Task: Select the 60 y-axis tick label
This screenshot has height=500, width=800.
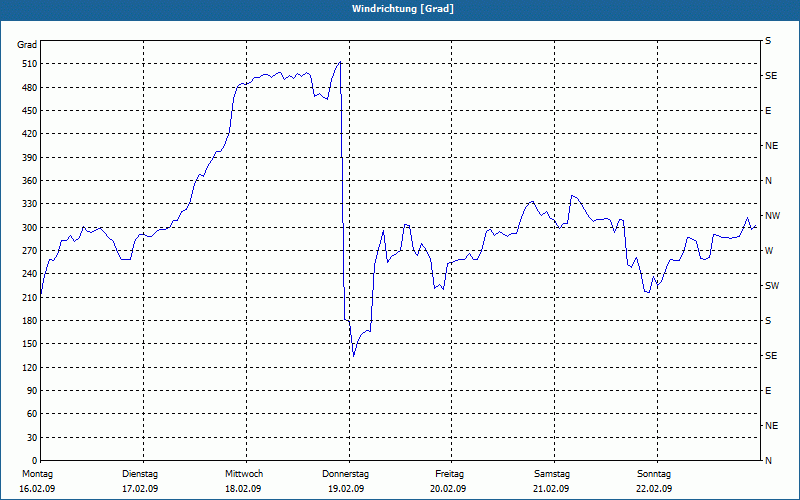Action: pyautogui.click(x=32, y=414)
